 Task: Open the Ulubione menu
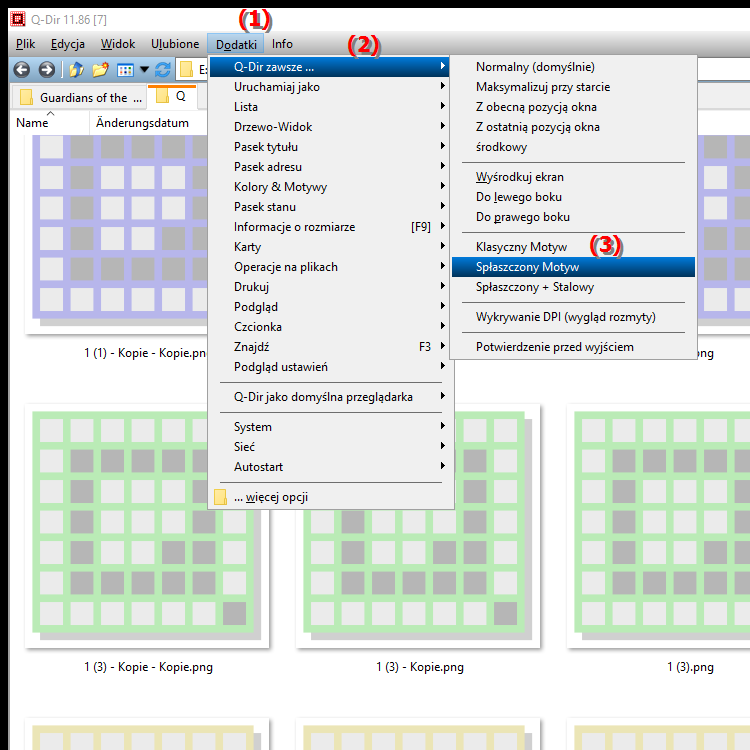point(175,44)
